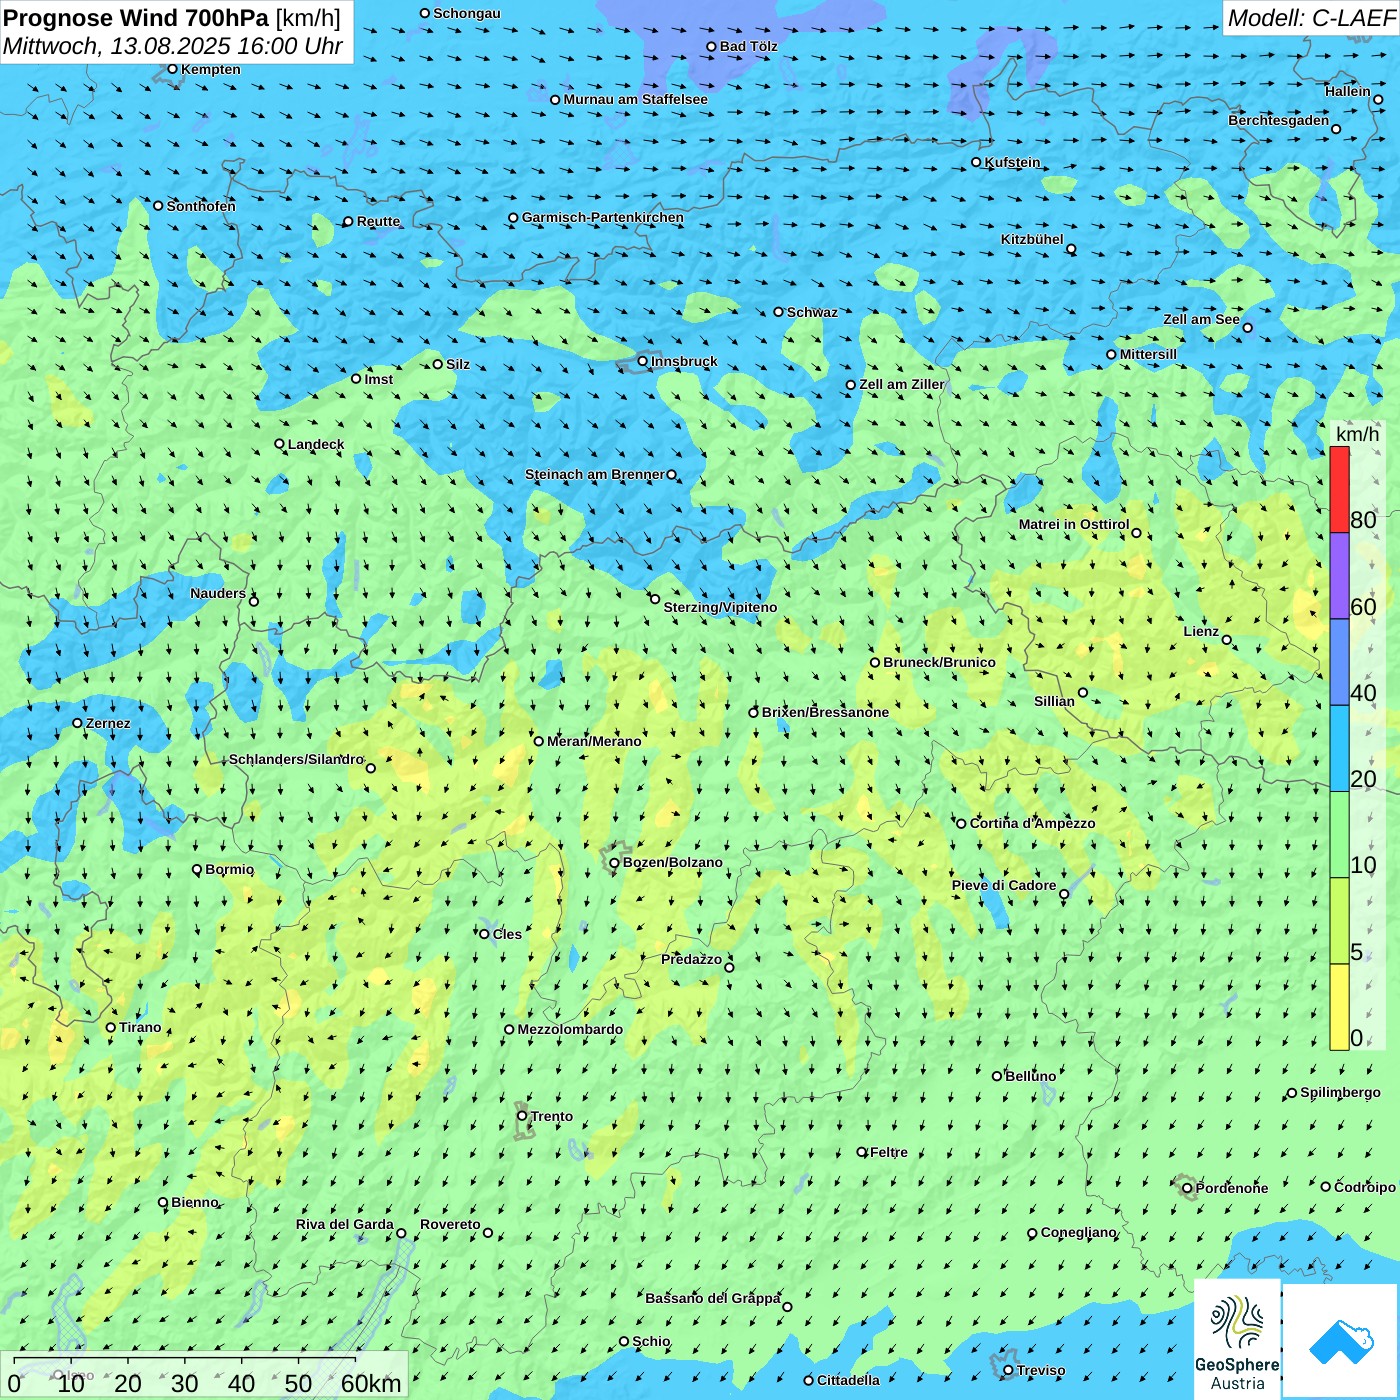Select the Bozen/Bolzano city label

tap(672, 862)
